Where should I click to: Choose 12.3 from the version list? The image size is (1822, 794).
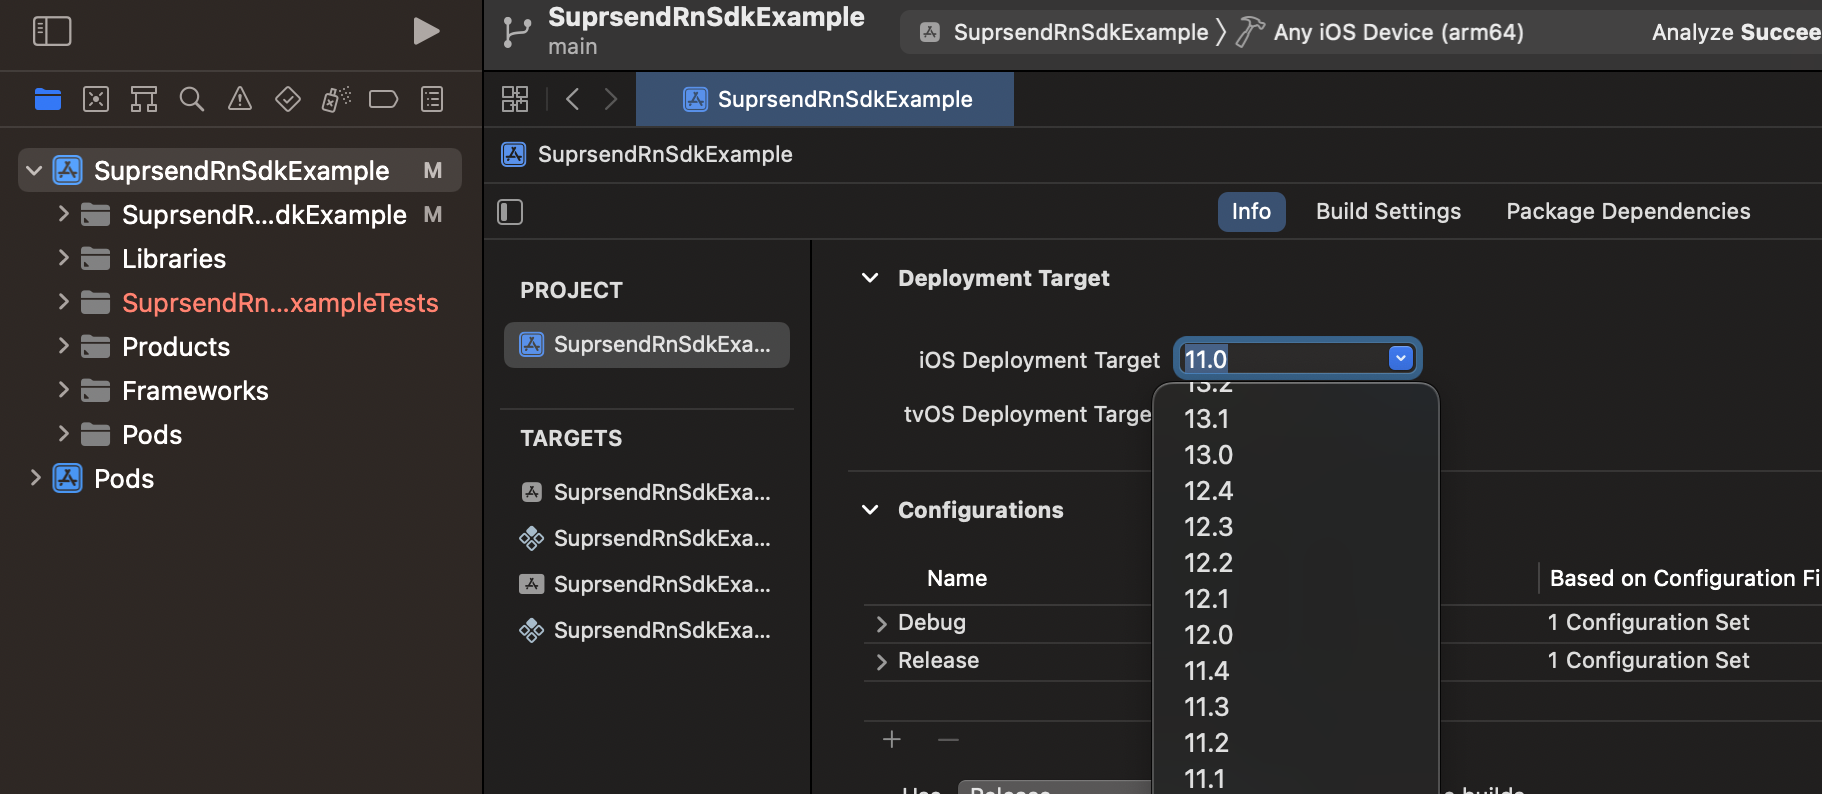(x=1295, y=527)
